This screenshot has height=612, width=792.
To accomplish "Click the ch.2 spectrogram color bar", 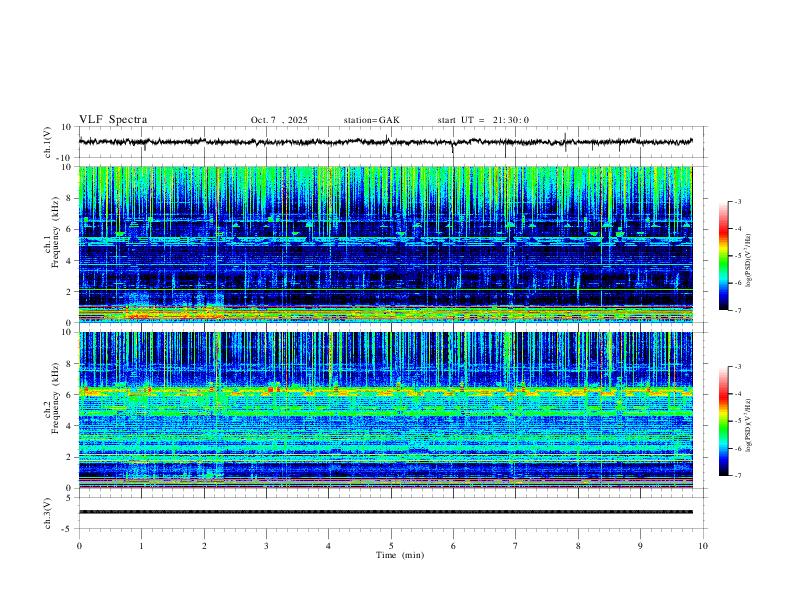I will [x=723, y=421].
